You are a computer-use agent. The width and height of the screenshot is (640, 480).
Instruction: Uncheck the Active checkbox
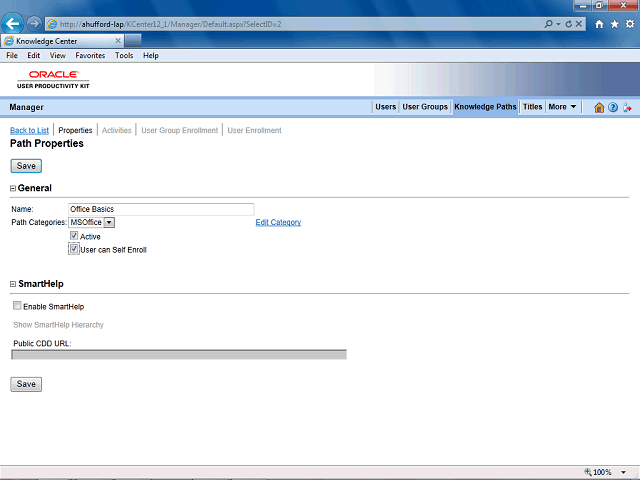tap(74, 236)
